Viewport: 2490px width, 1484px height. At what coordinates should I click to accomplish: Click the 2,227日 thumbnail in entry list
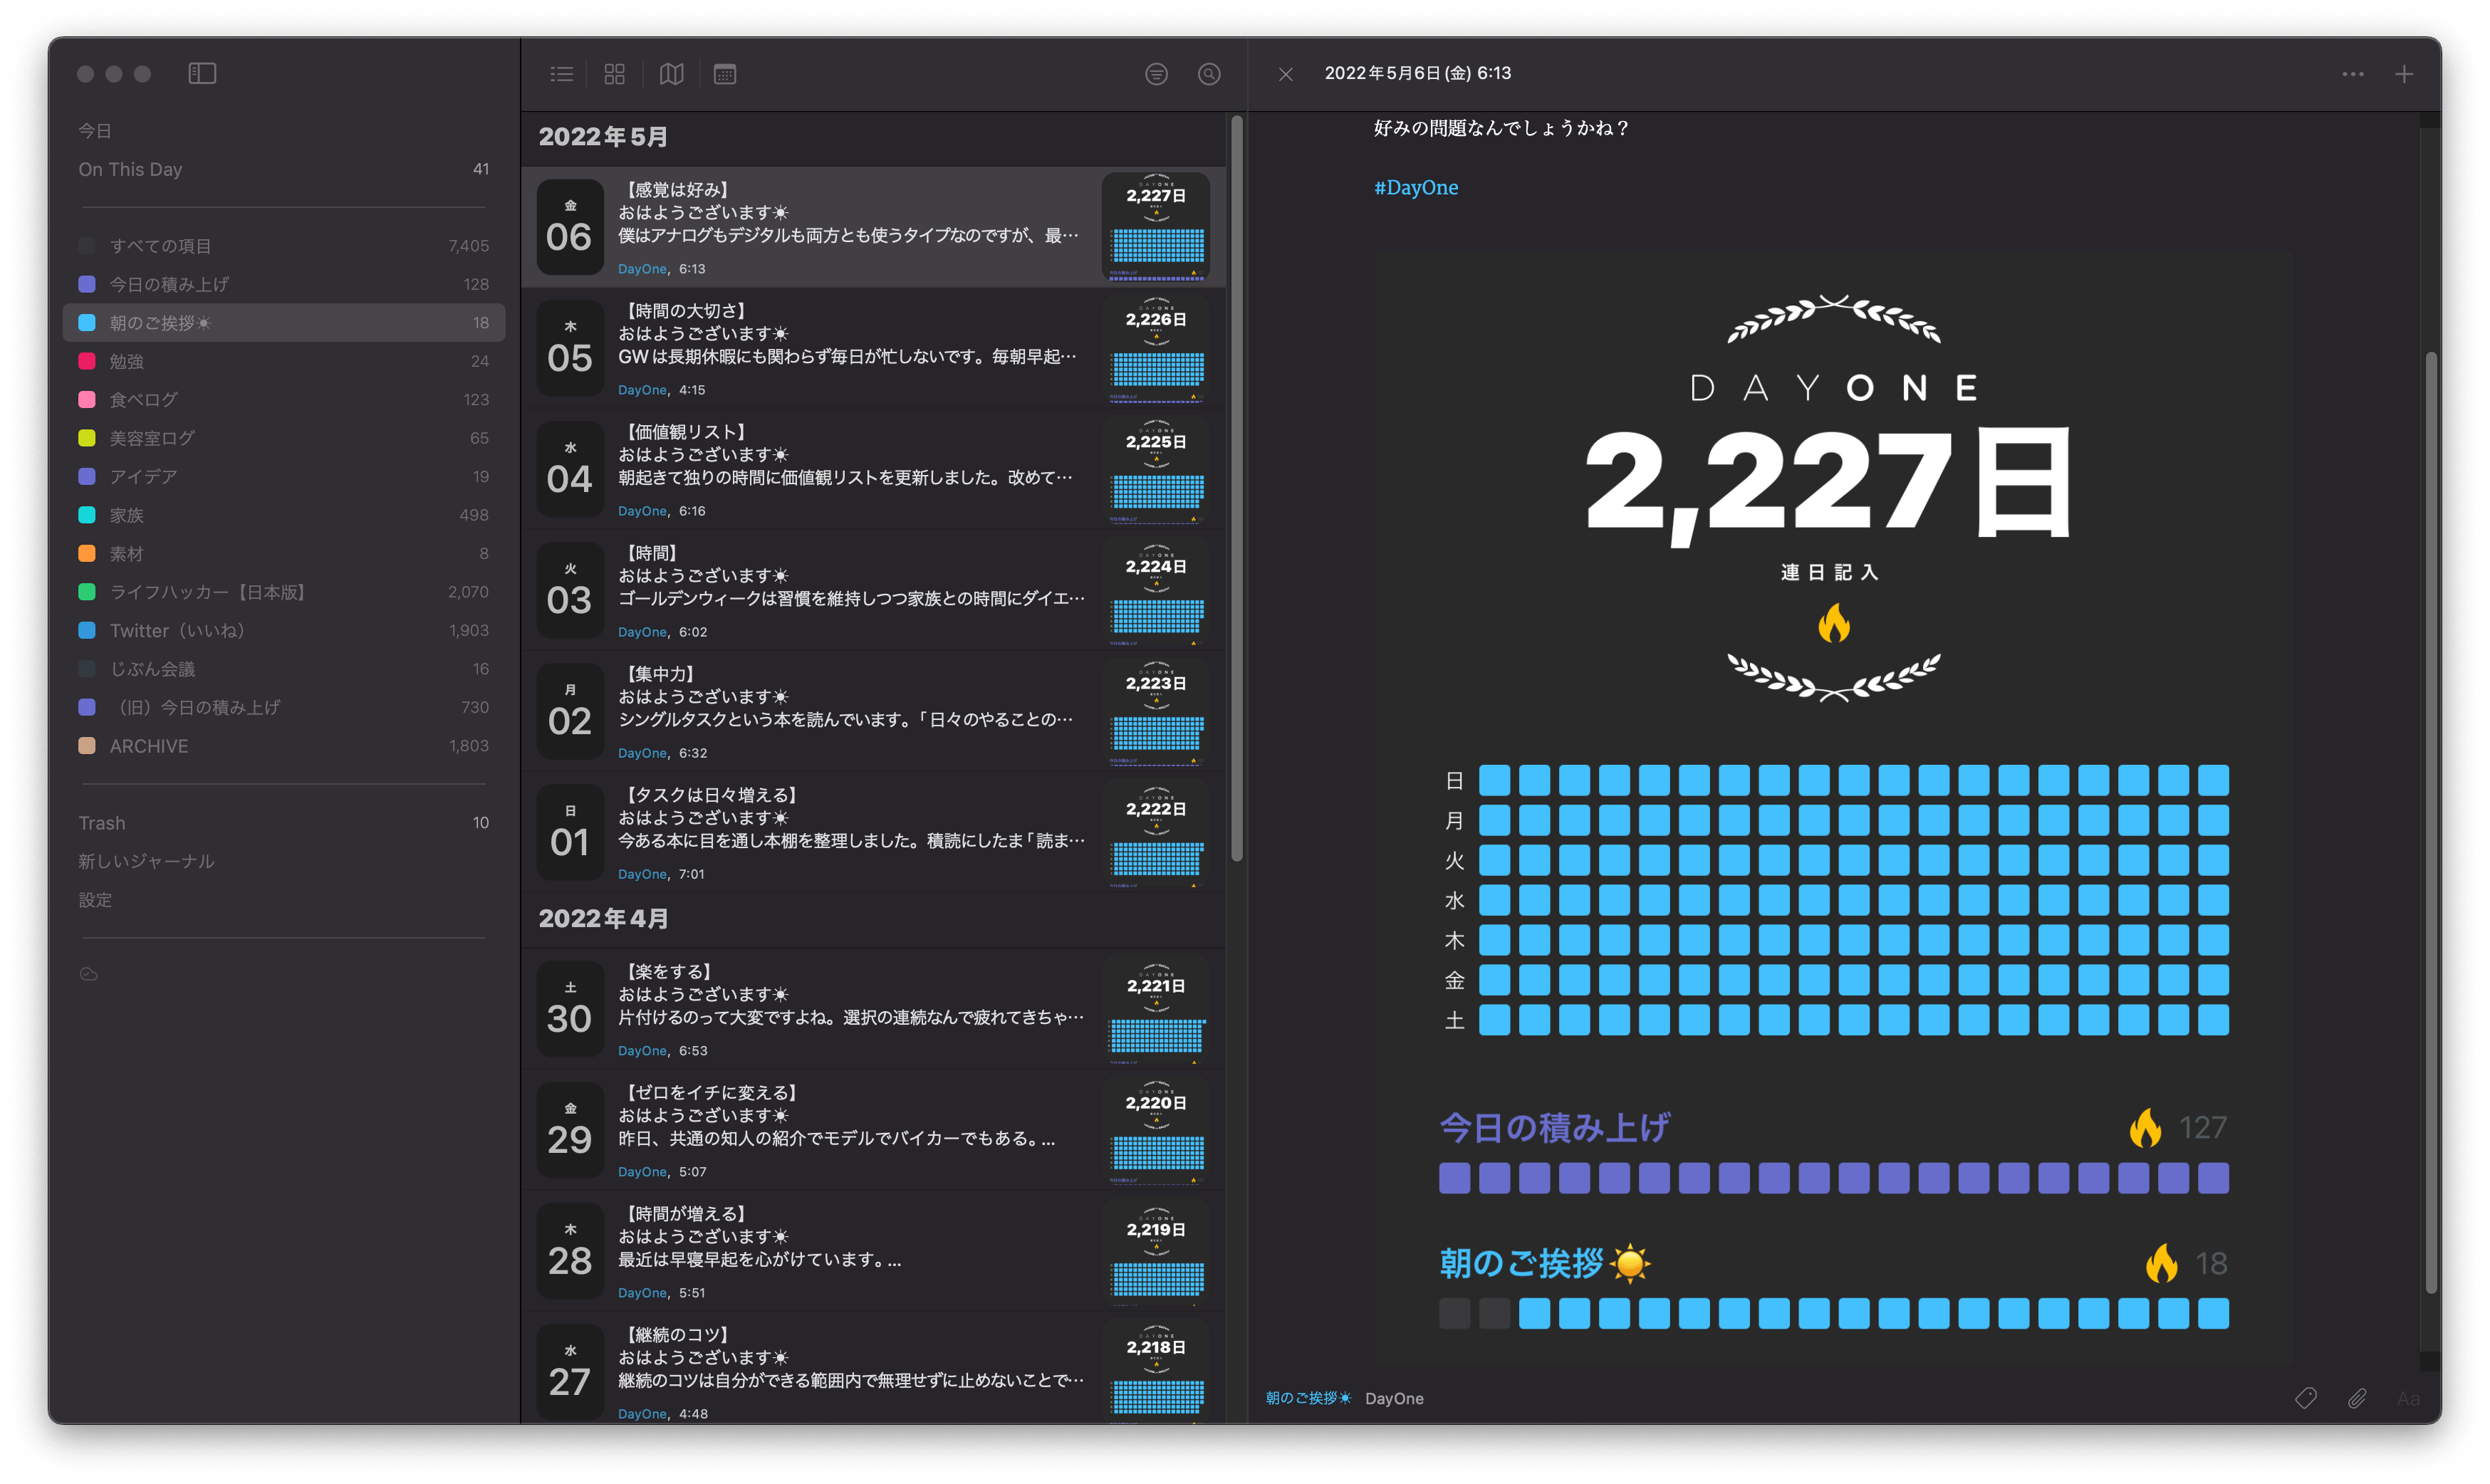pos(1156,227)
